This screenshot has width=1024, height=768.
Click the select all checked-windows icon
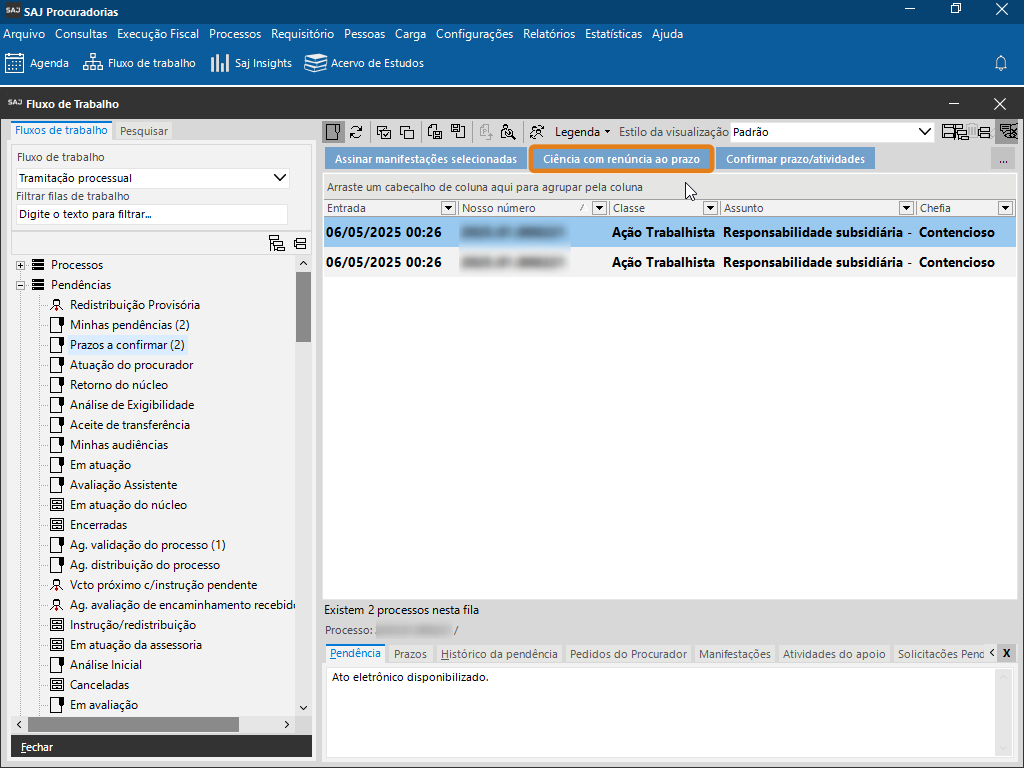[x=384, y=132]
